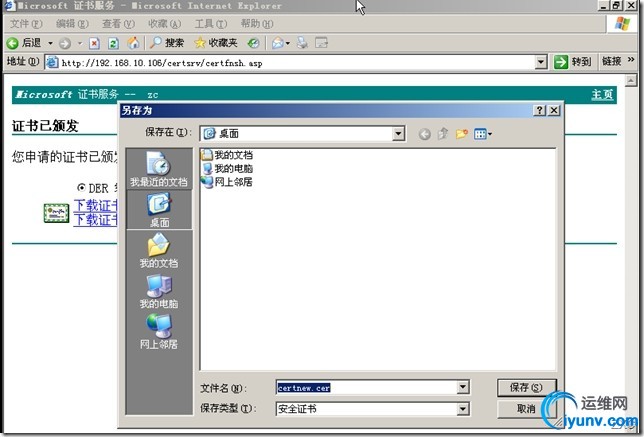Open the 查看(V) menu
The image size is (644, 437).
tap(118, 24)
